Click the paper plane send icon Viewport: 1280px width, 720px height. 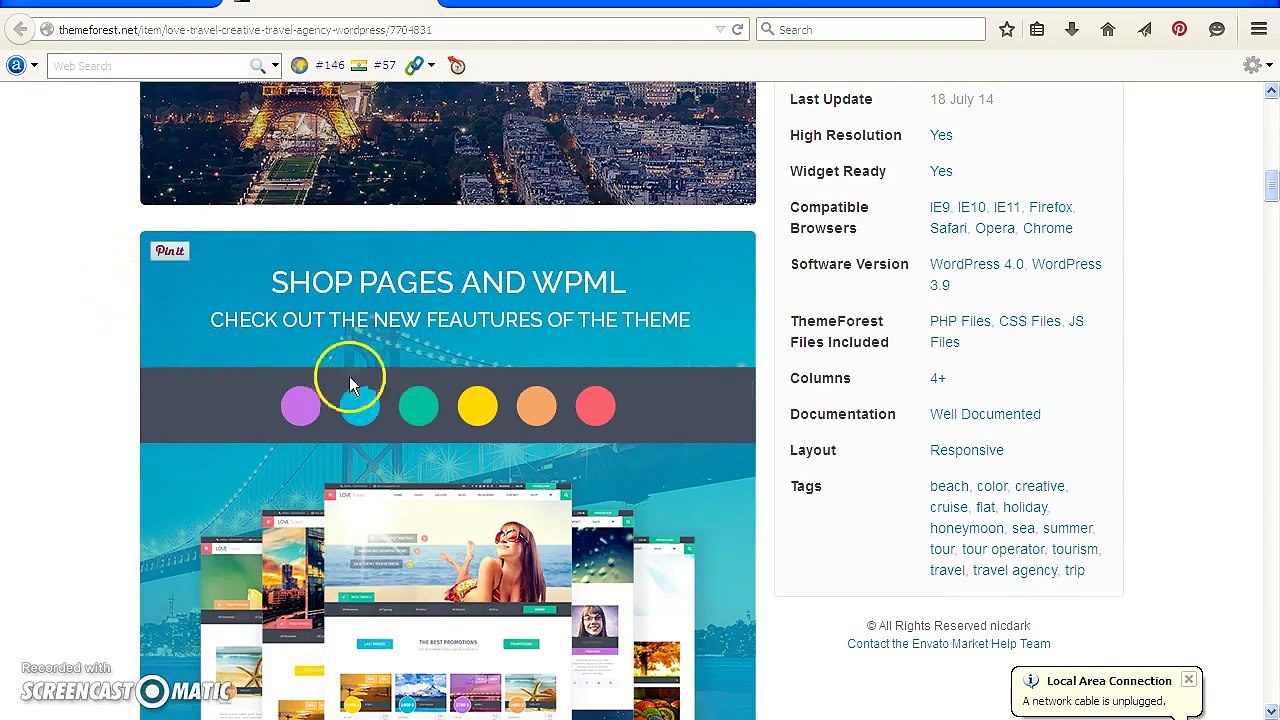[x=1144, y=30]
